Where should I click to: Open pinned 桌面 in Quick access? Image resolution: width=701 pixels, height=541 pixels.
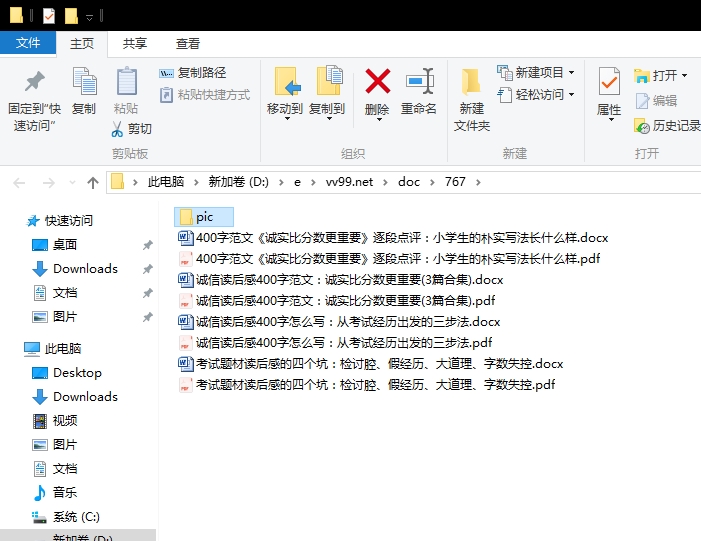(55, 245)
